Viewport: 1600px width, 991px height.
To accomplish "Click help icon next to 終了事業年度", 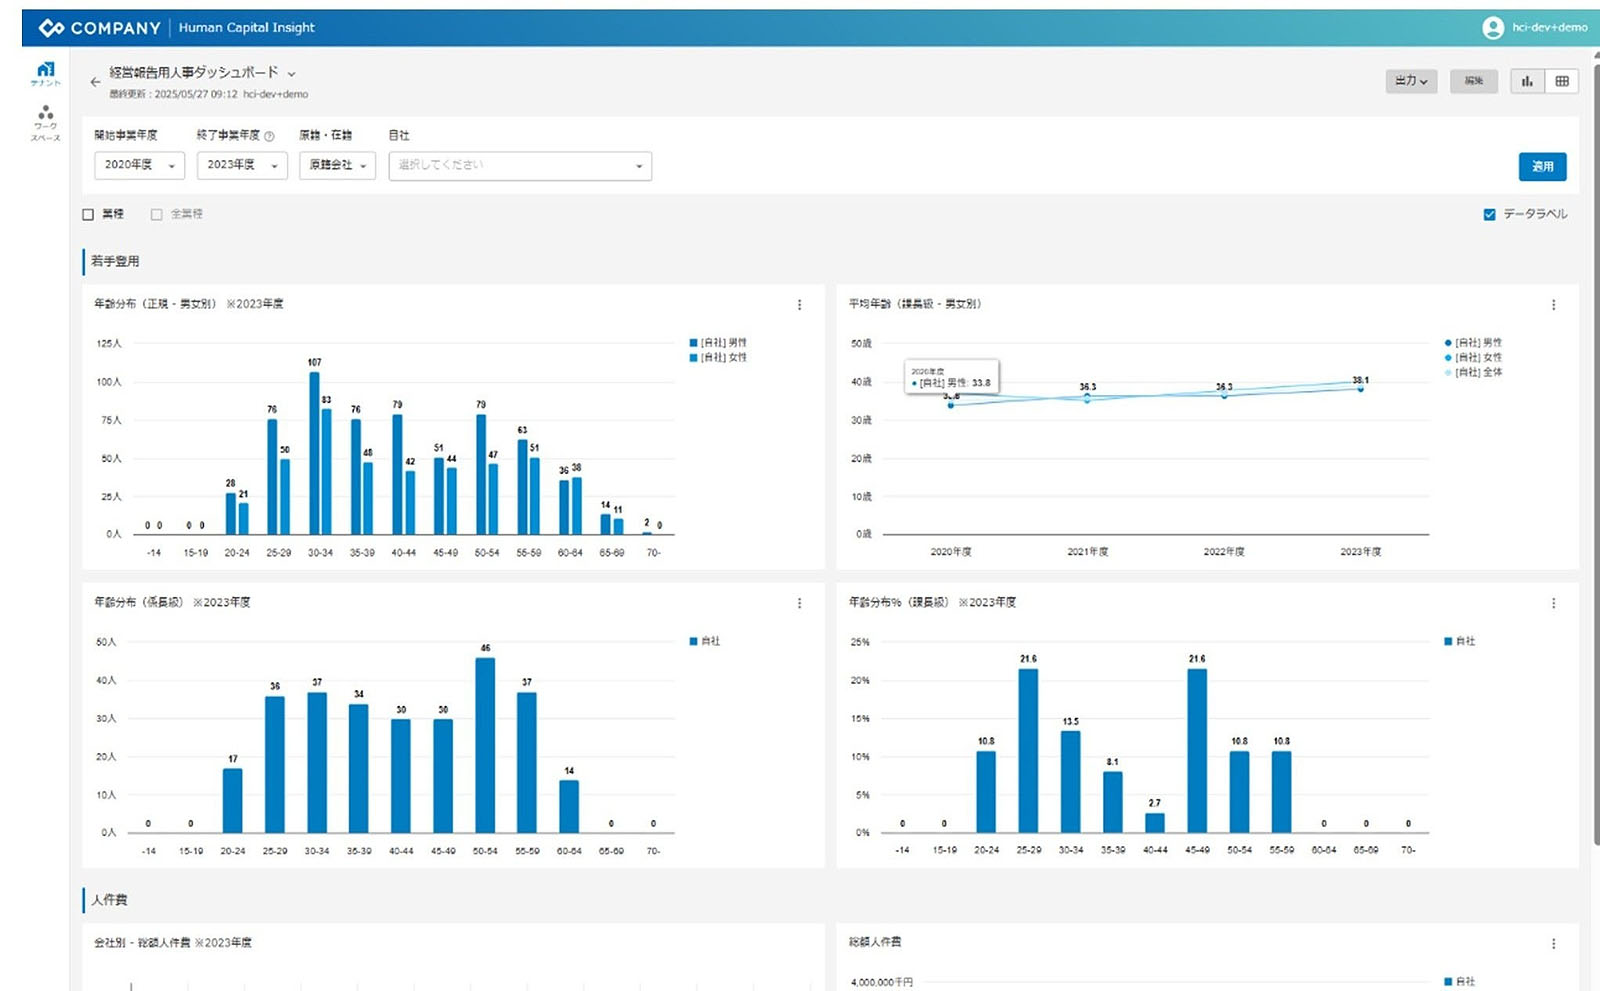I will tap(269, 136).
